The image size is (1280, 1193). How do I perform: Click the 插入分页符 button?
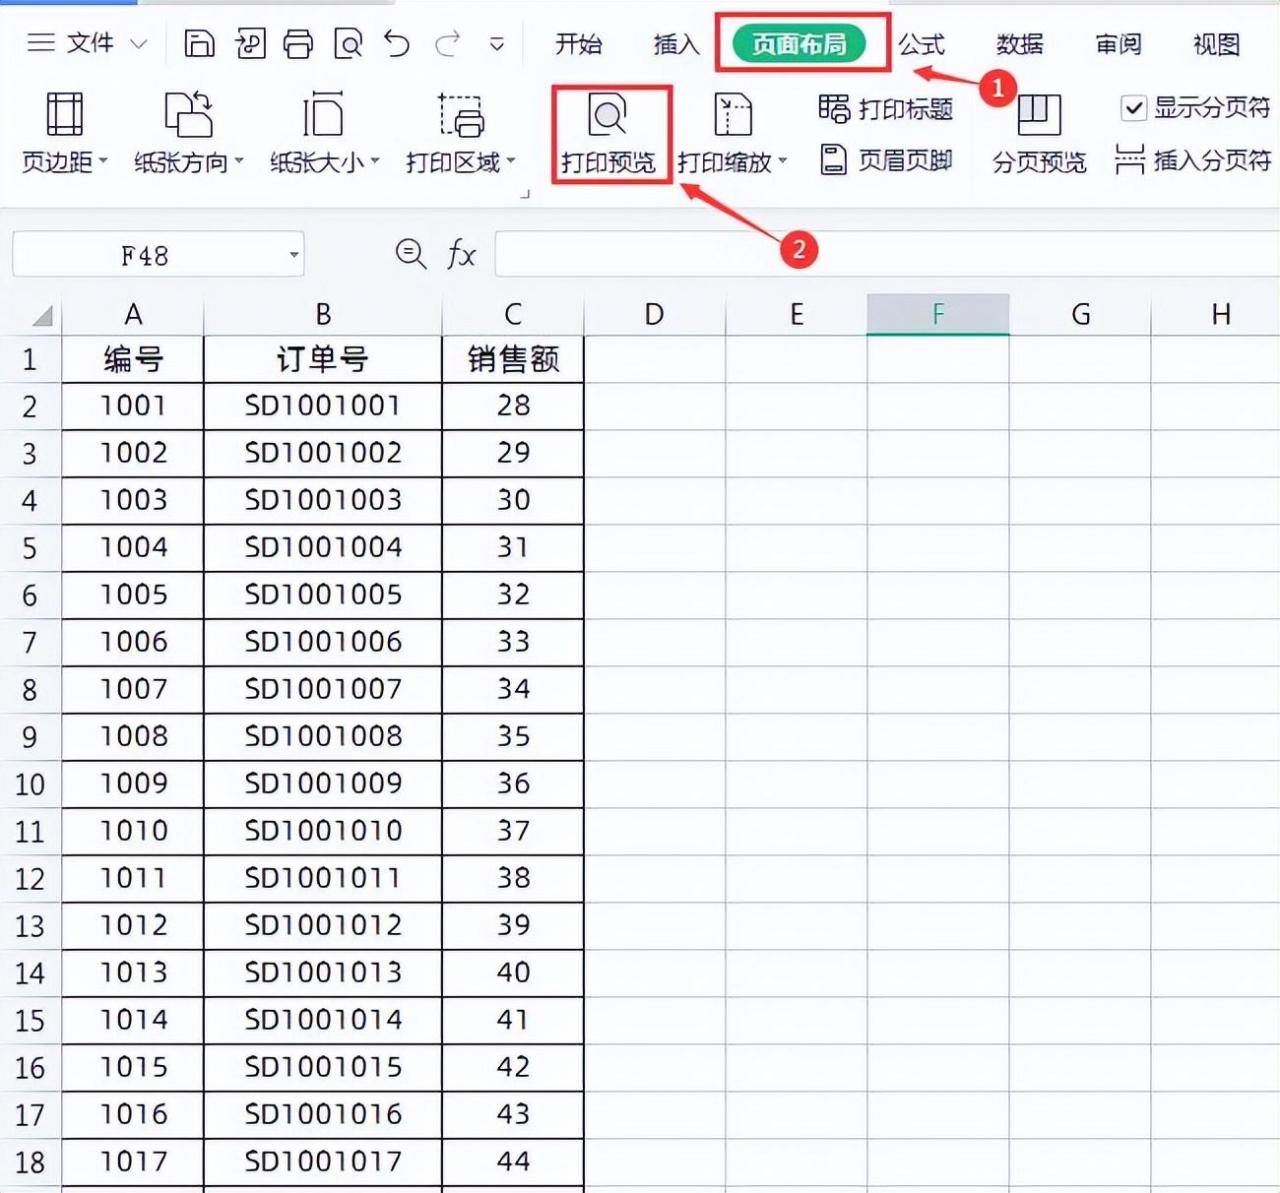pyautogui.click(x=1193, y=160)
